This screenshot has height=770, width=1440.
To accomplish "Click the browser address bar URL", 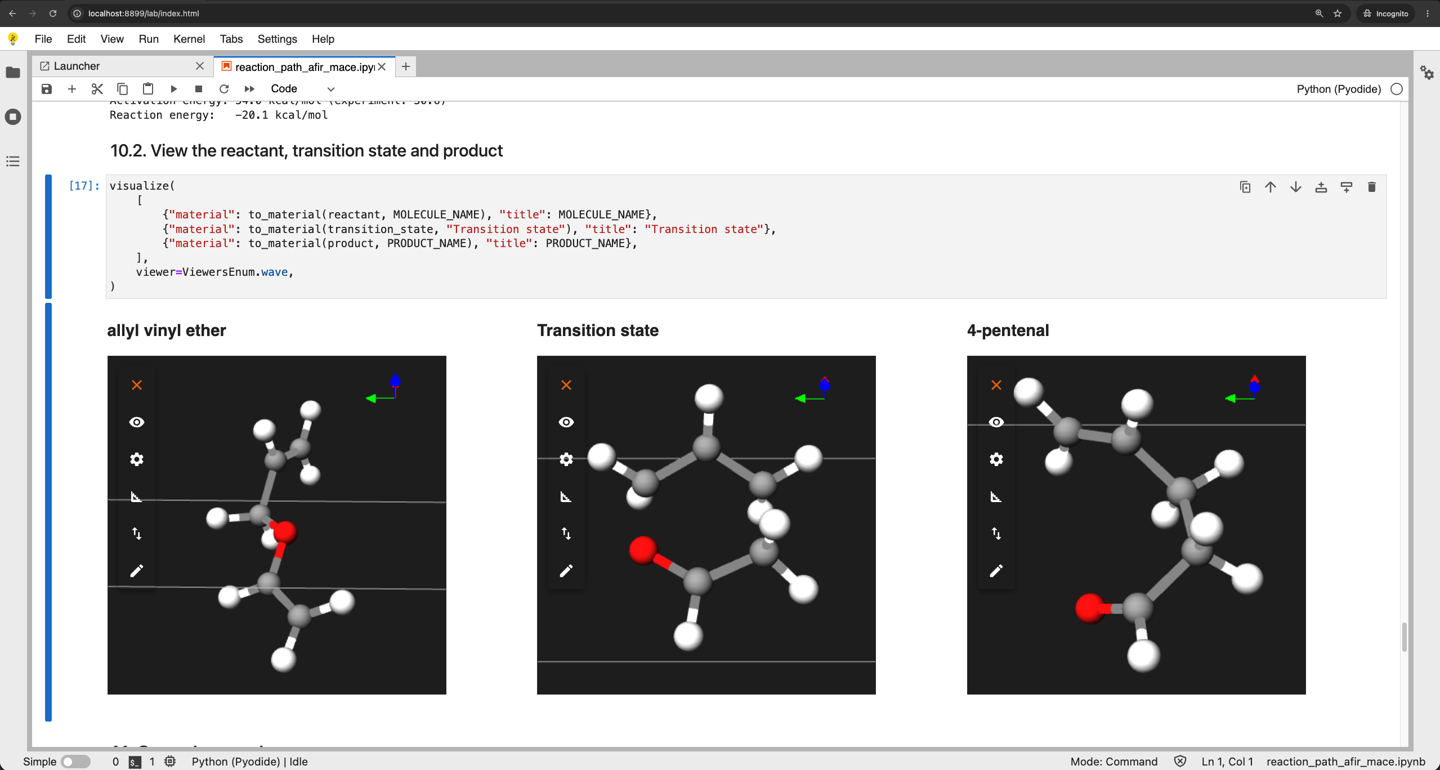I will coord(143,14).
